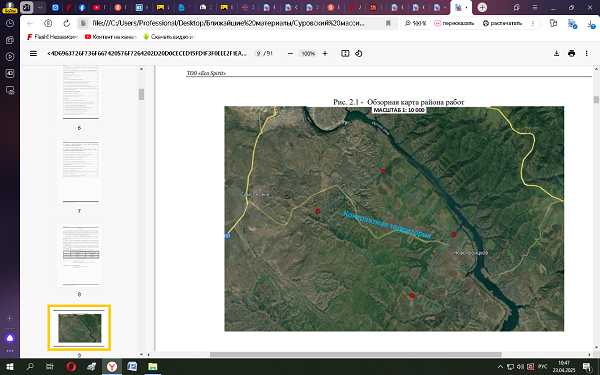Open the PDF viewer three-dot menu
600x375 pixels.
(586, 54)
